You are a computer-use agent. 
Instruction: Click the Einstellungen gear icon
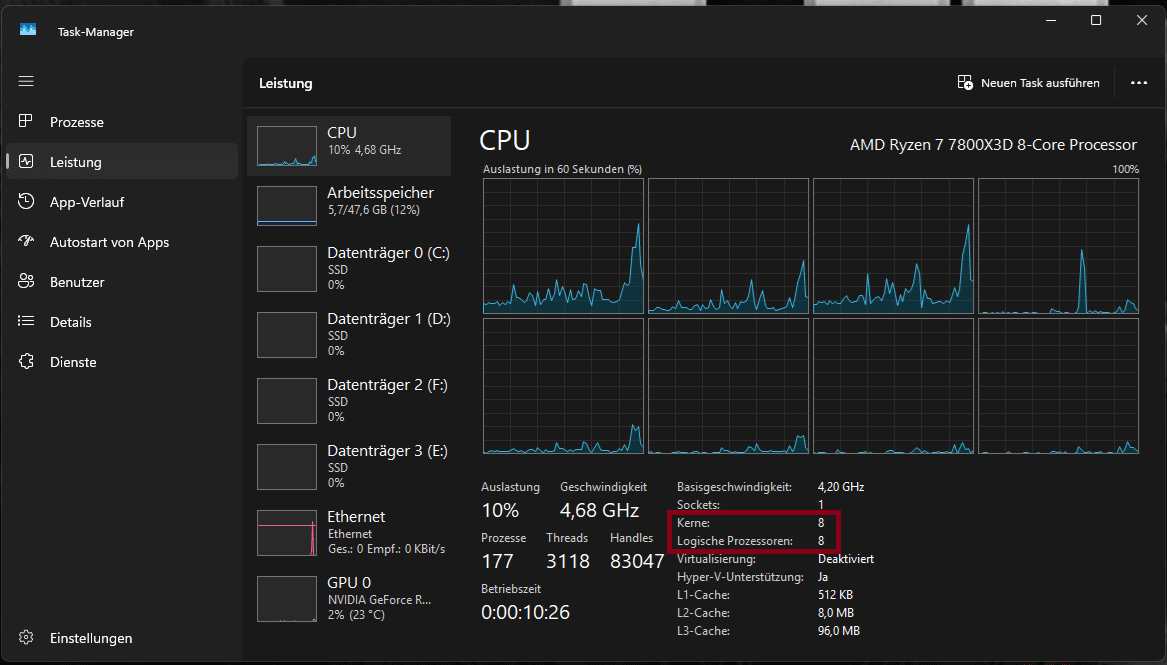click(x=26, y=637)
